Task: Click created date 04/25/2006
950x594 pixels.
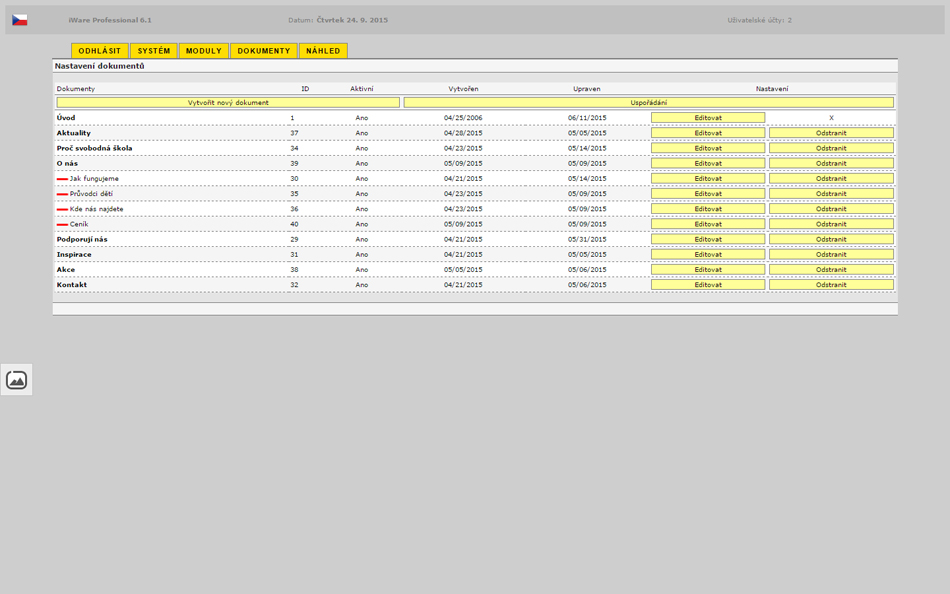Action: pyautogui.click(x=463, y=118)
